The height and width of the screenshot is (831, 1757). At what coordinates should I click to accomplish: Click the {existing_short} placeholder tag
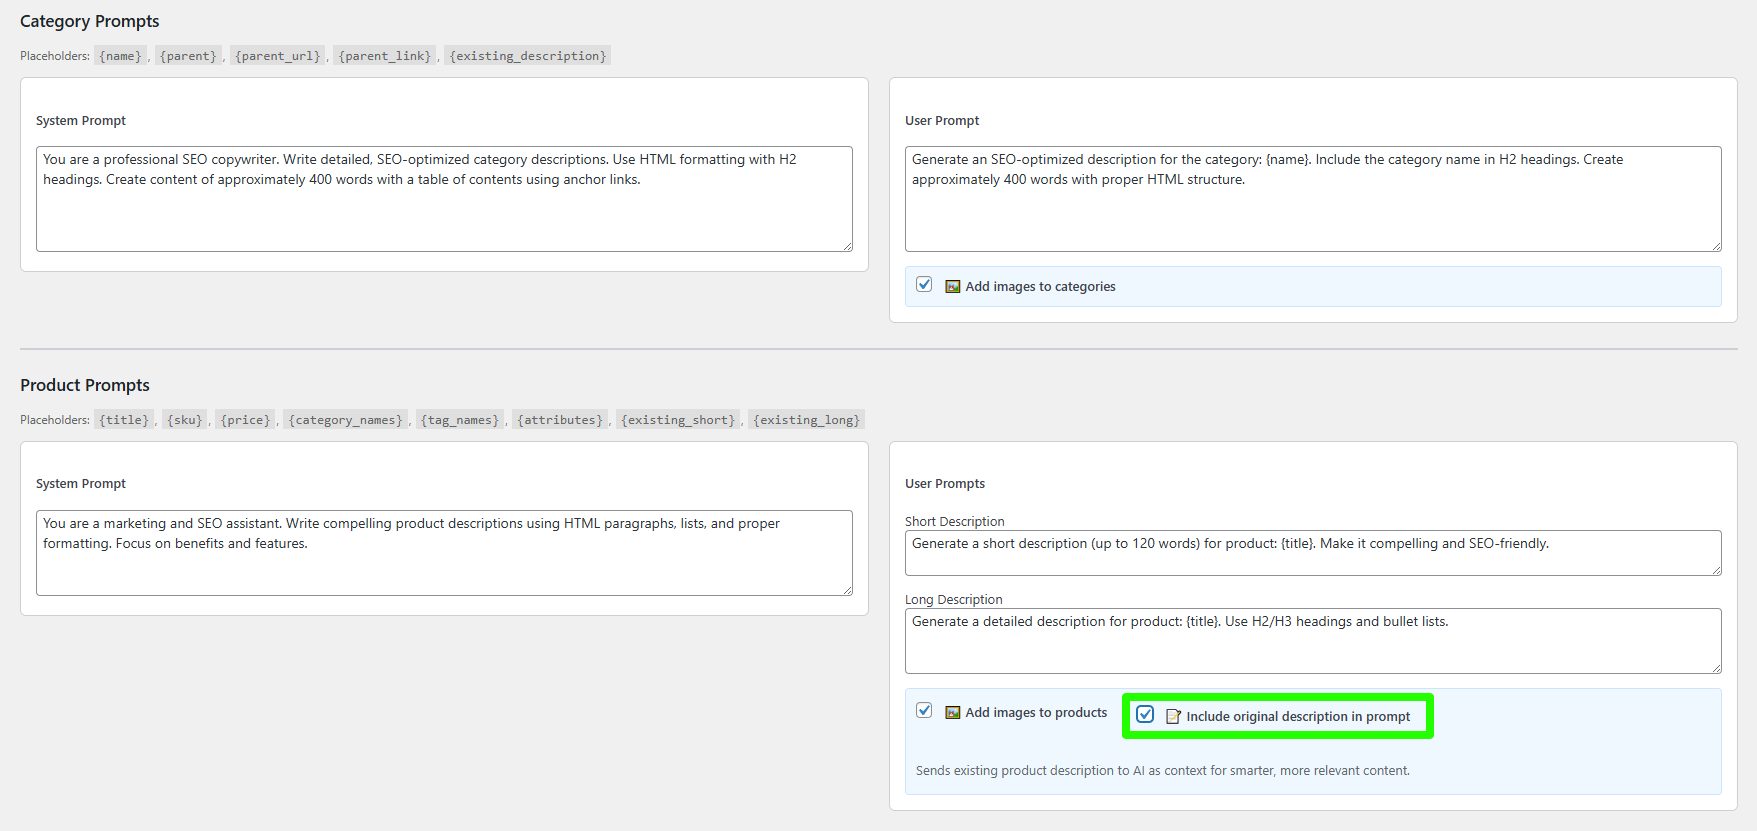coord(678,420)
